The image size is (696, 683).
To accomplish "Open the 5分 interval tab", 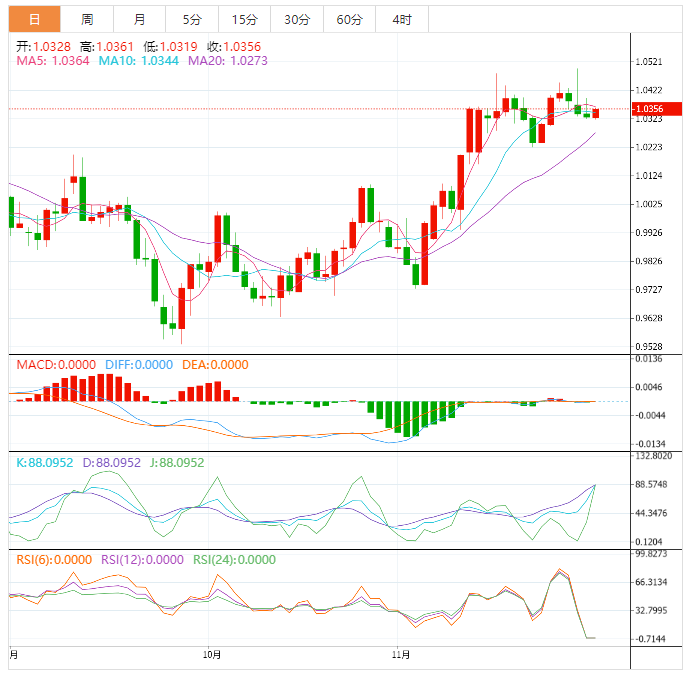I will click(x=192, y=20).
